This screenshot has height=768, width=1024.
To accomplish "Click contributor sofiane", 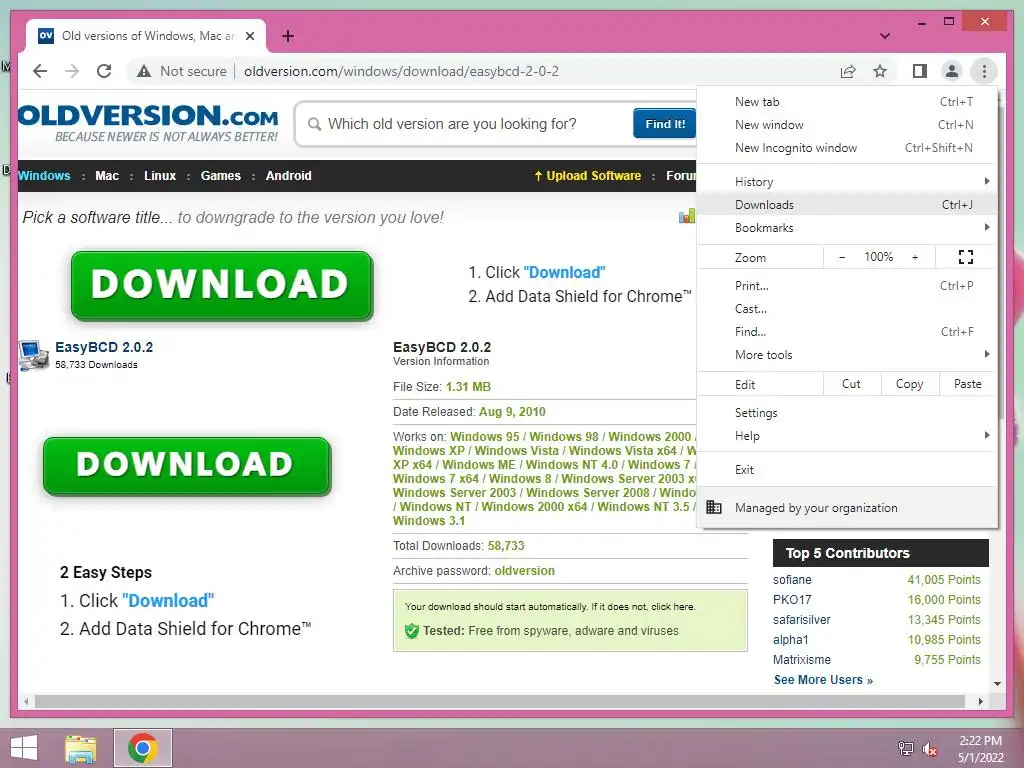I will tap(792, 580).
